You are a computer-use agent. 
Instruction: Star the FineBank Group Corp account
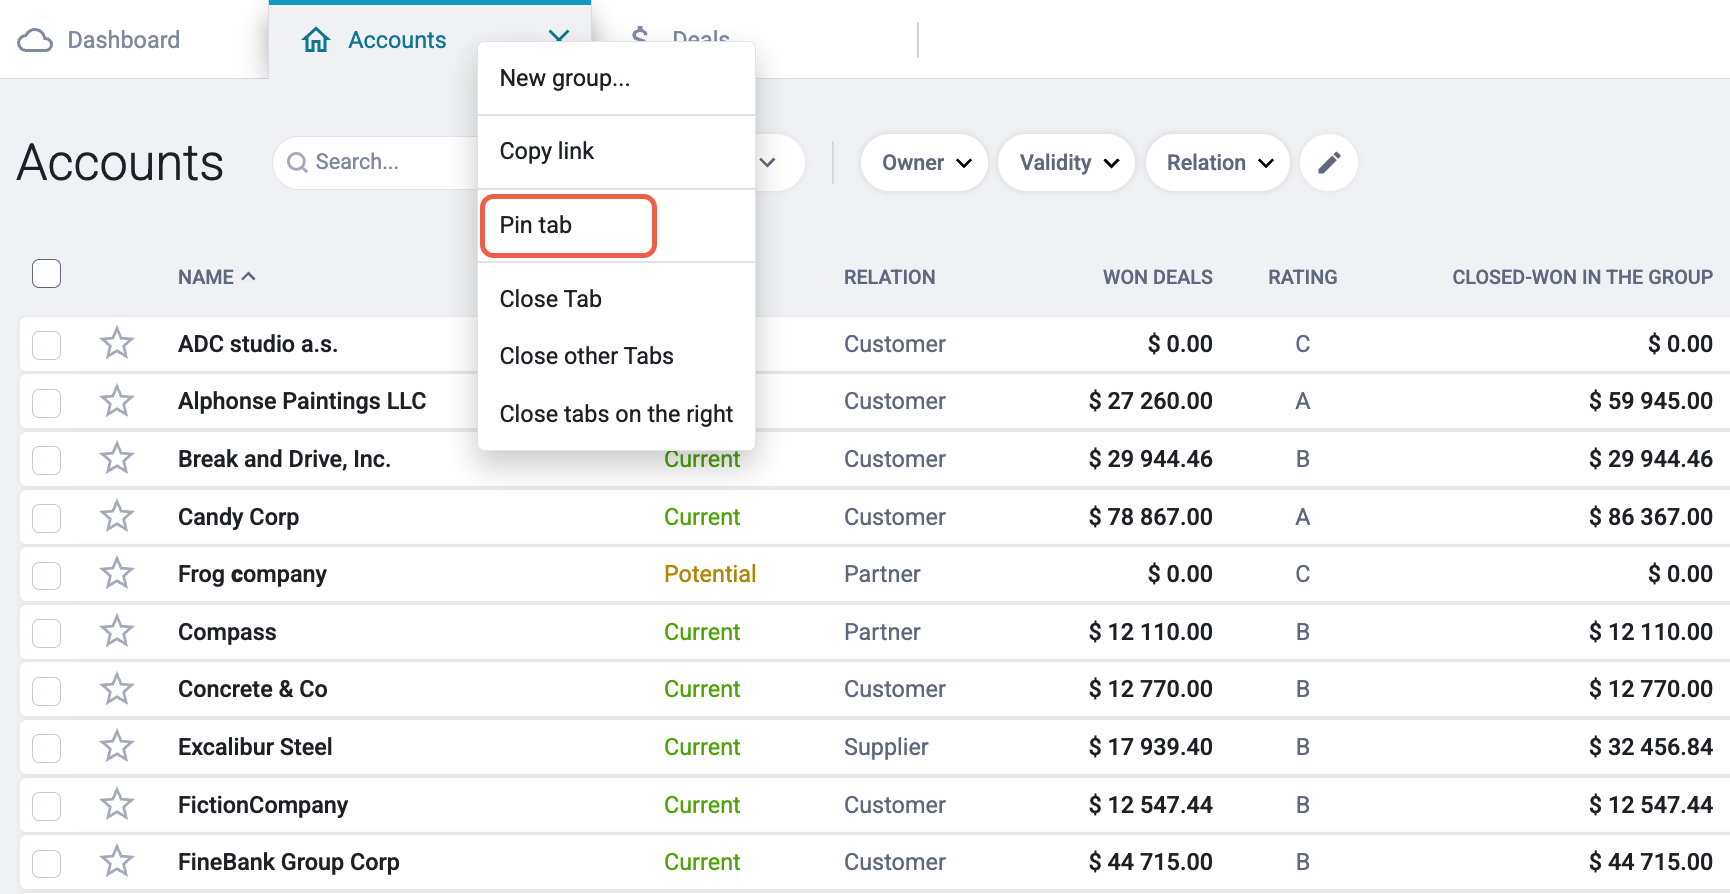[117, 862]
